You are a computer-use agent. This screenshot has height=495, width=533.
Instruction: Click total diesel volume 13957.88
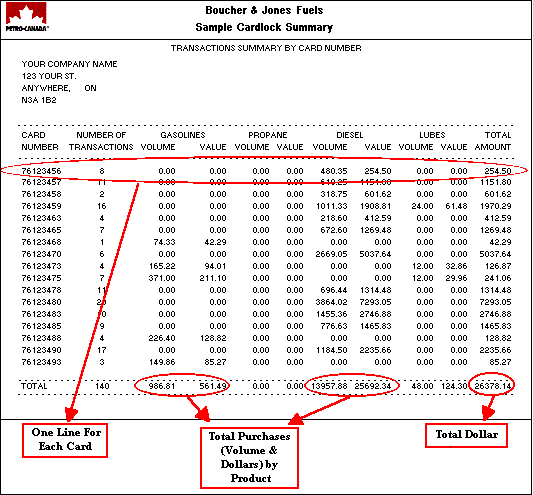point(329,386)
